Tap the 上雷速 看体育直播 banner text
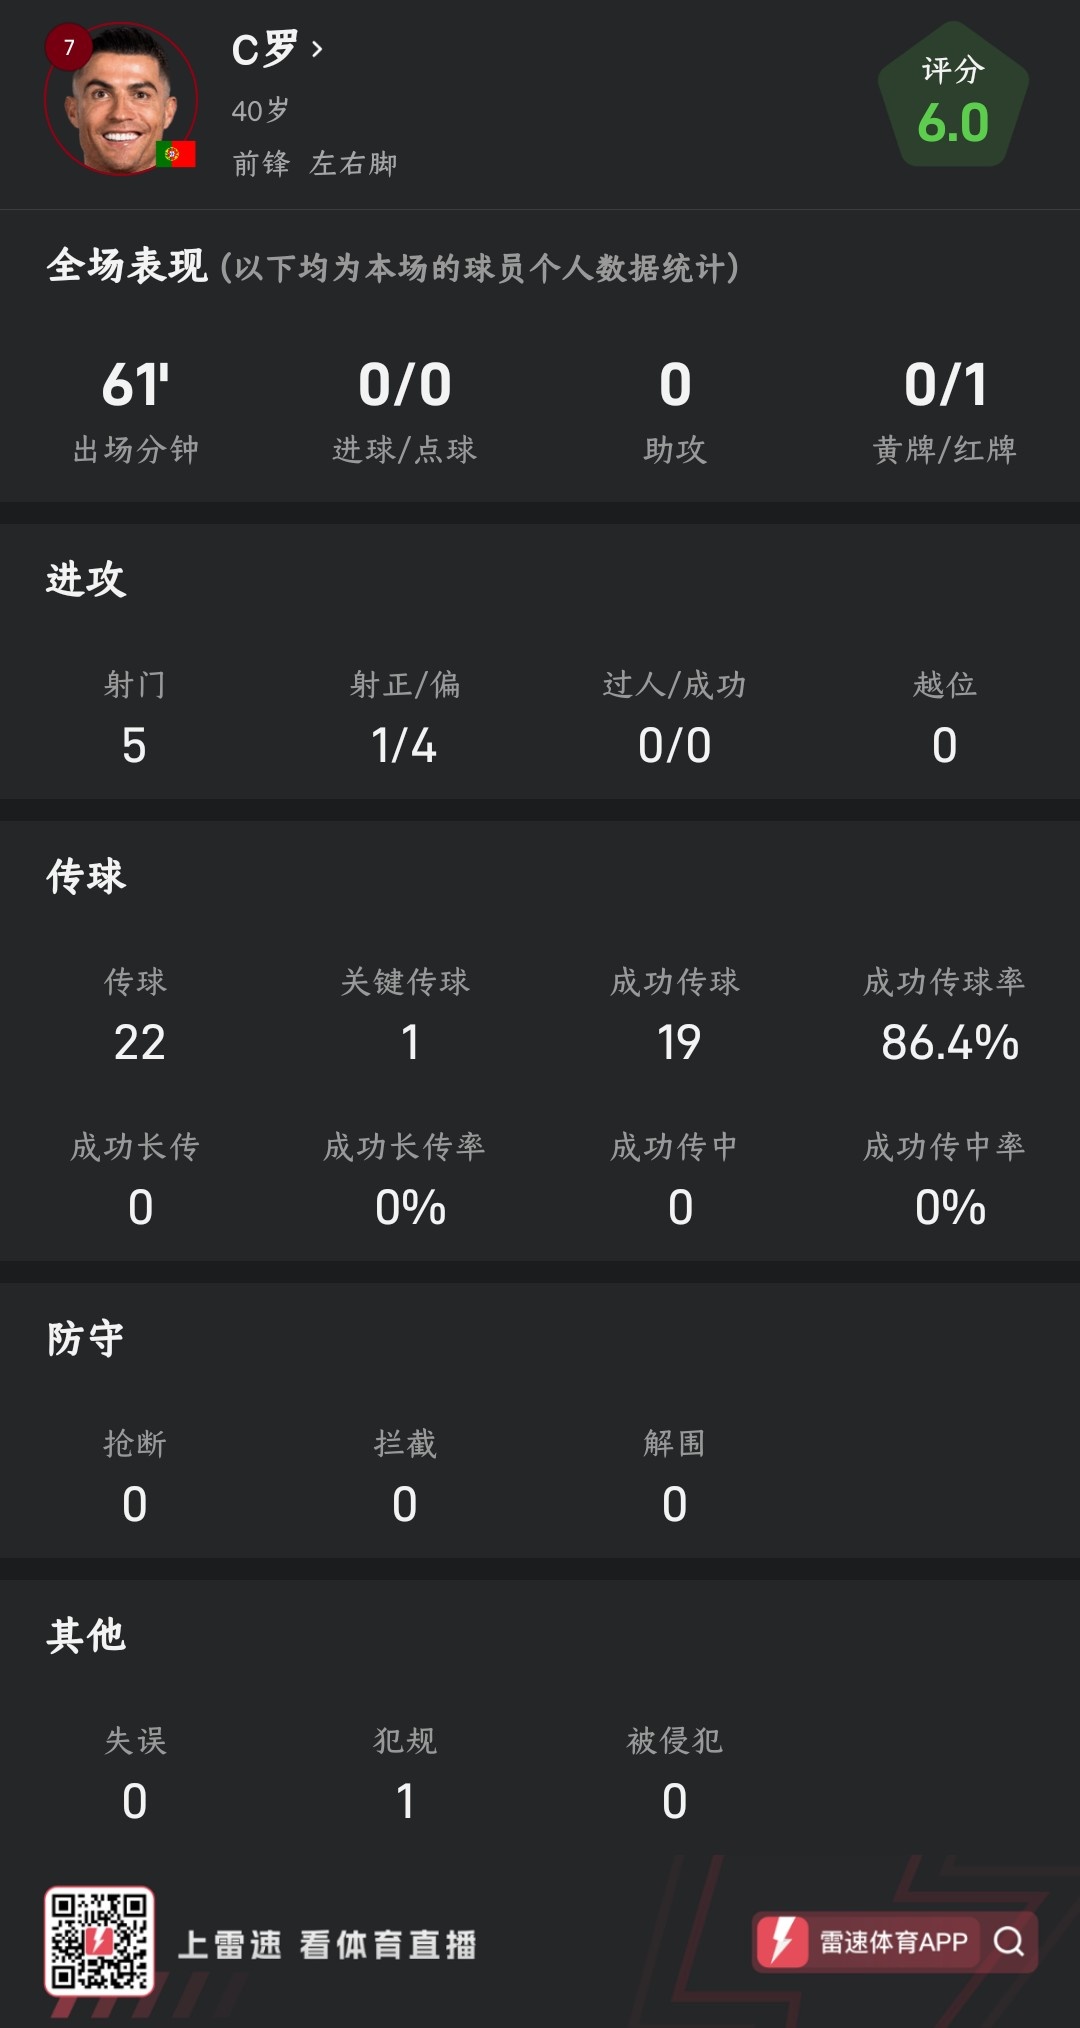1080x2028 pixels. (x=327, y=1944)
